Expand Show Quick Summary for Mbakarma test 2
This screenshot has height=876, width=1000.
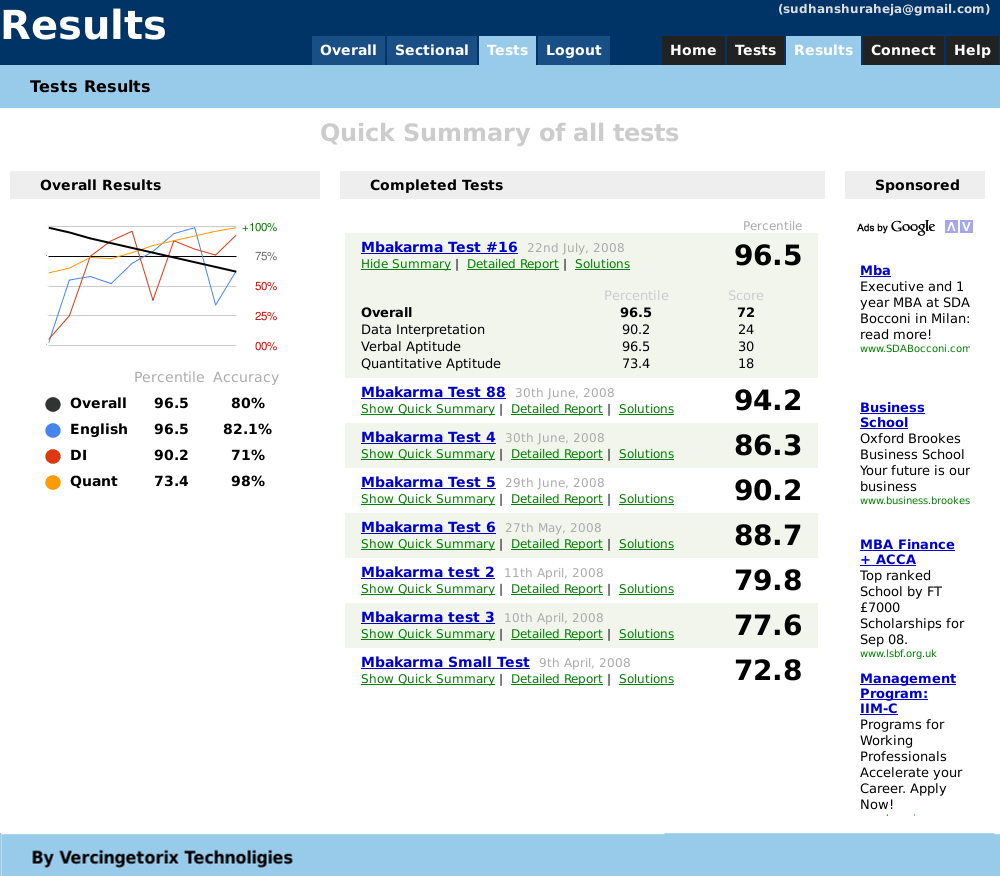(x=428, y=589)
